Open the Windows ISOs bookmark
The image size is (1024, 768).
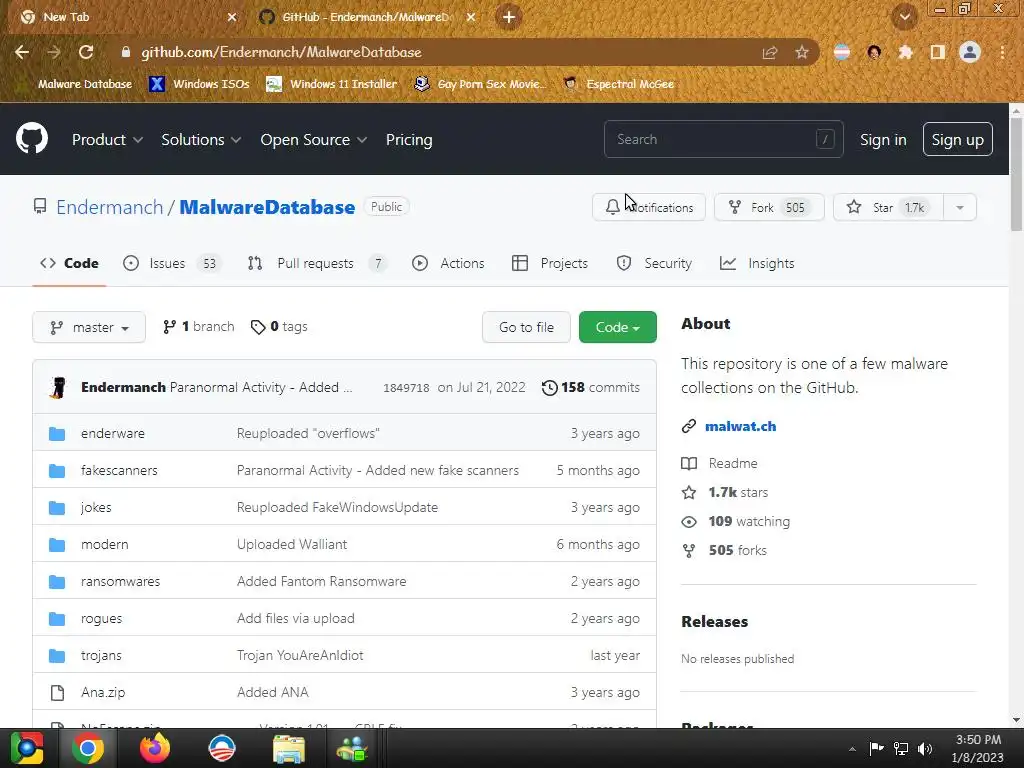tap(199, 84)
